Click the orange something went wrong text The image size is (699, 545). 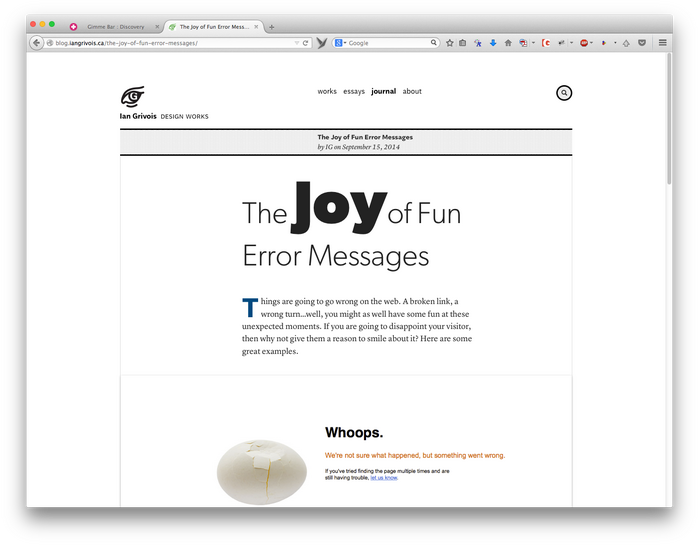click(x=415, y=455)
